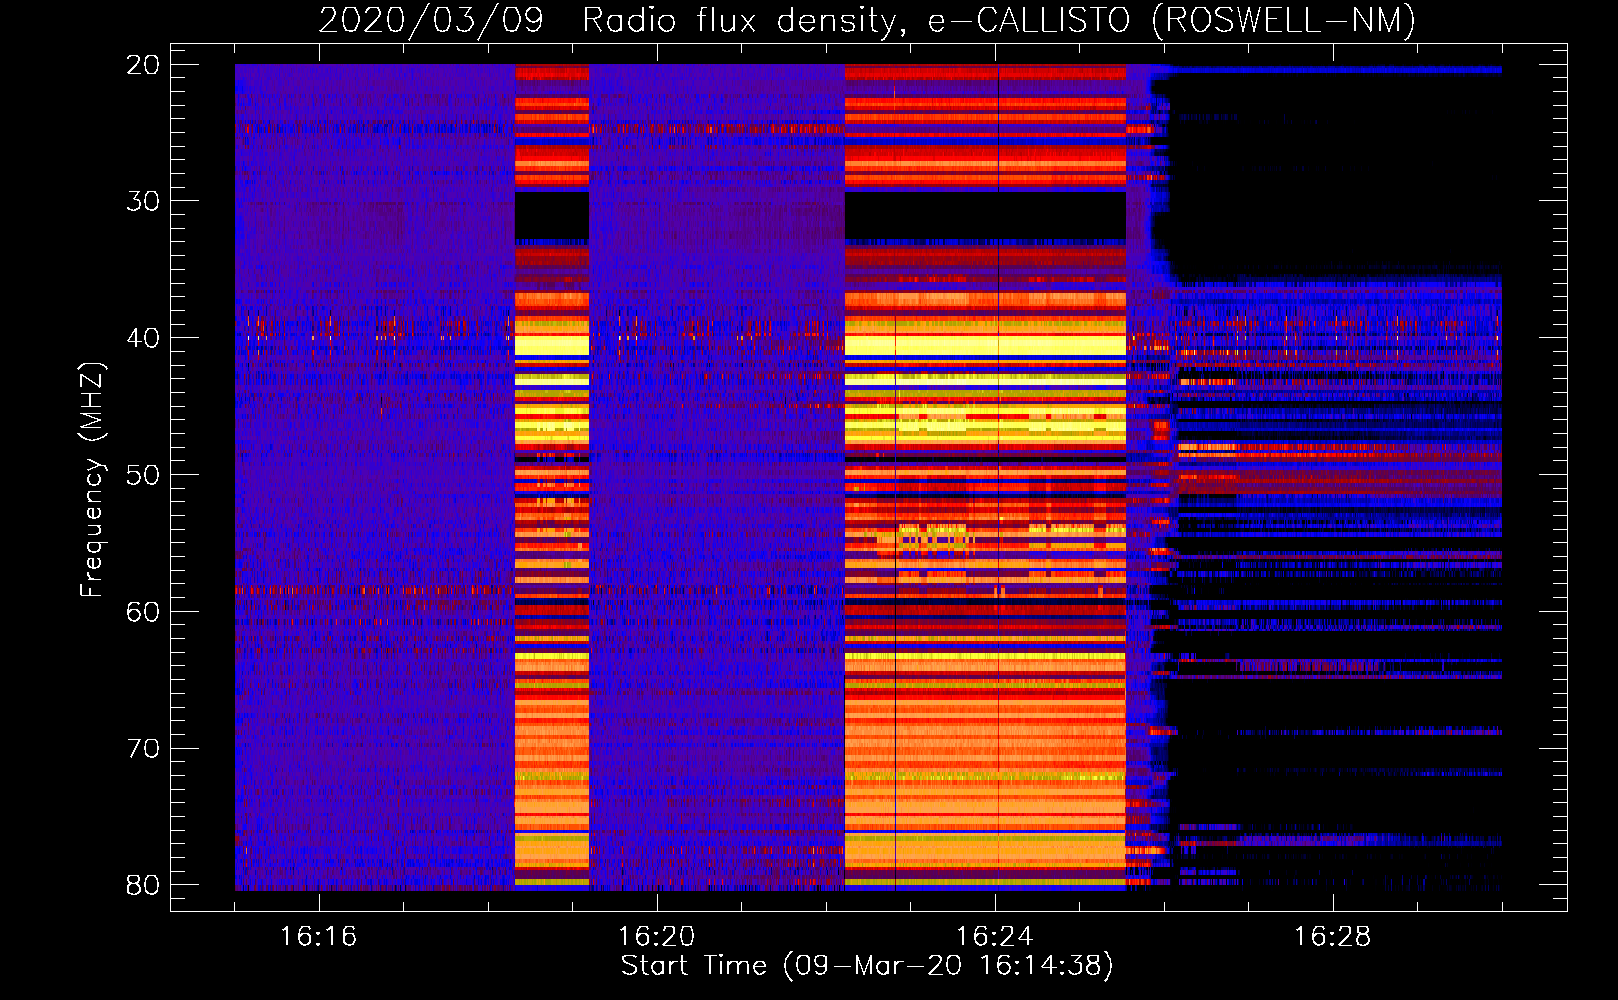
Task: Click the 16:16 time tick label
Action: click(318, 937)
